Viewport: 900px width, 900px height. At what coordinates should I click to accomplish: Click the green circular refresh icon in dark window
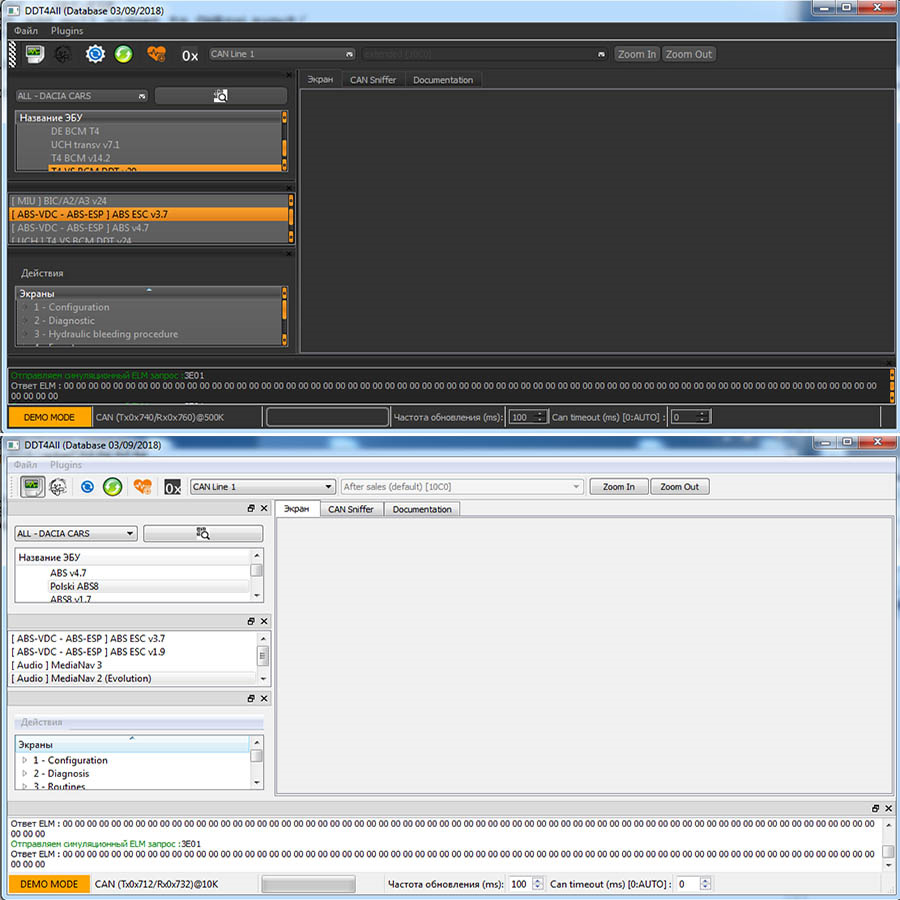click(x=123, y=55)
